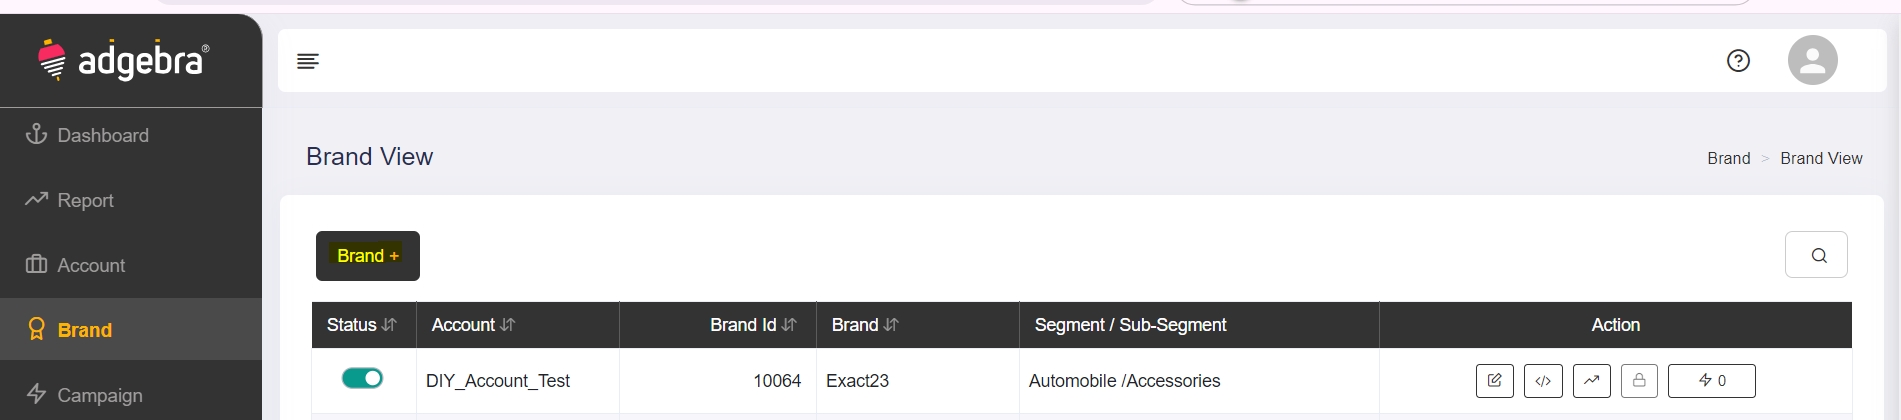The width and height of the screenshot is (1901, 420).
Task: Click the Brand + add button
Action: 368,256
